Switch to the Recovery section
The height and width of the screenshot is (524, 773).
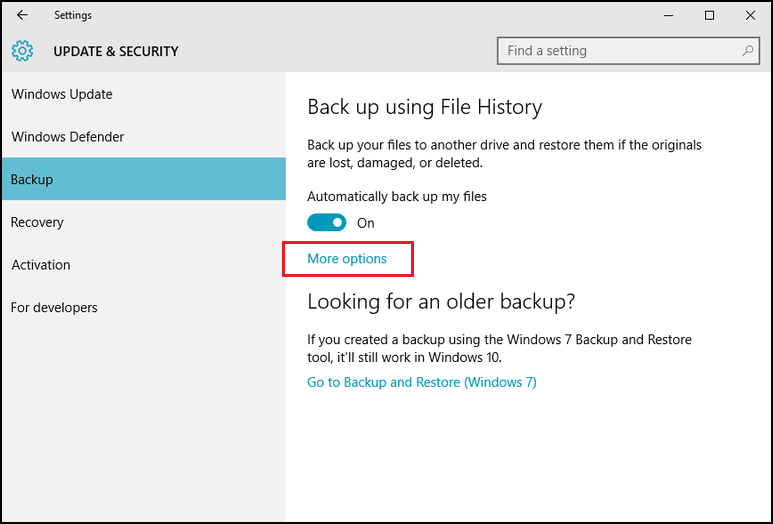(37, 222)
